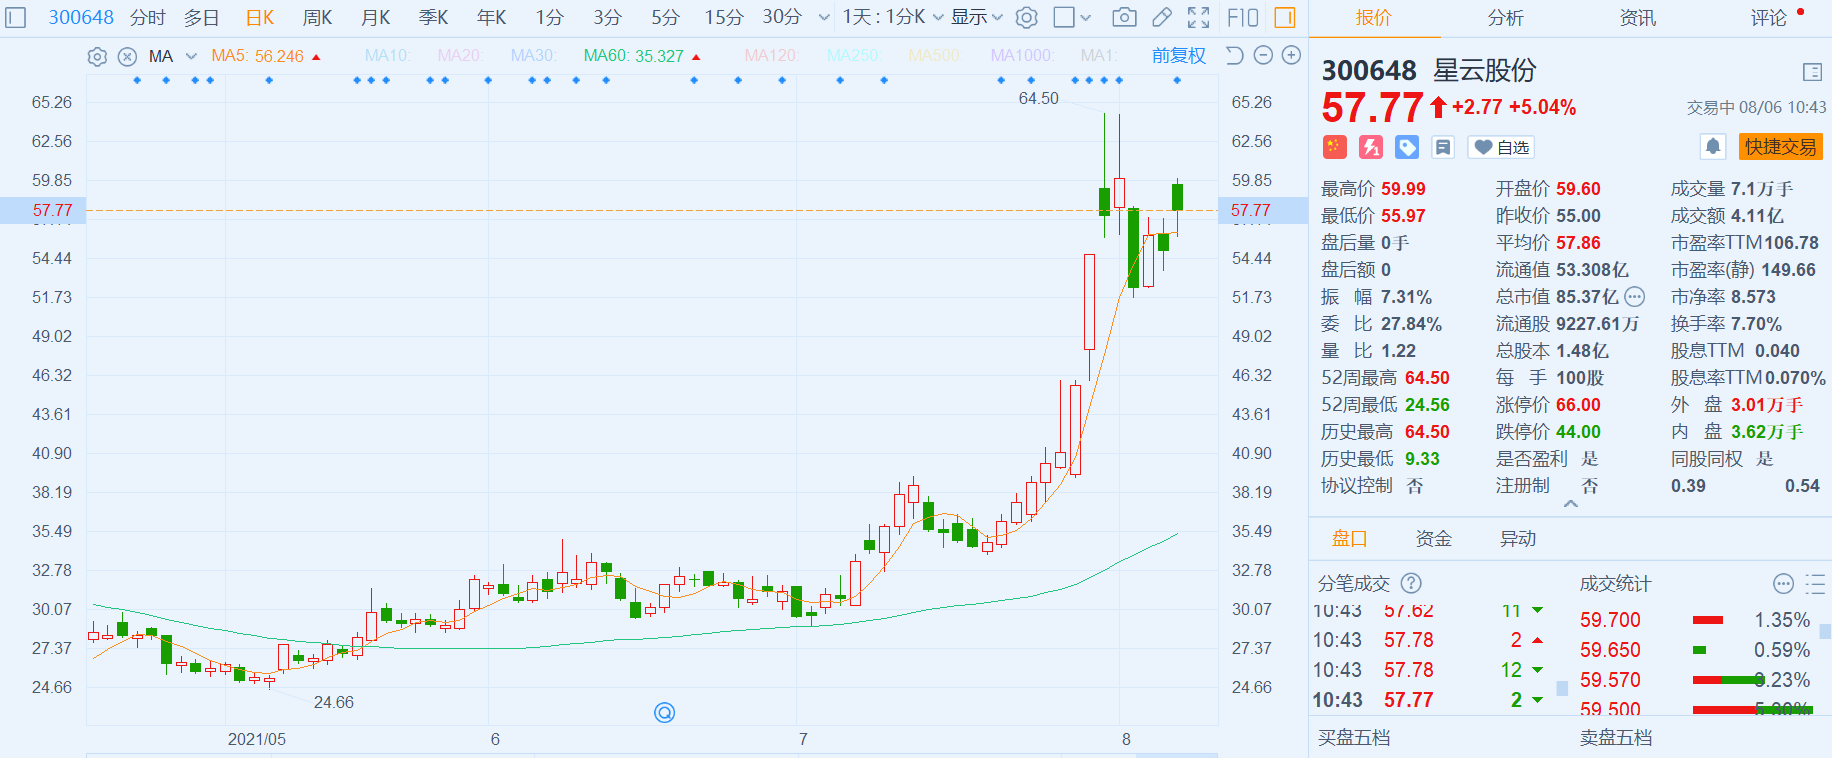Zoom in the chart with the plus icon
The image size is (1832, 758).
pyautogui.click(x=1291, y=56)
